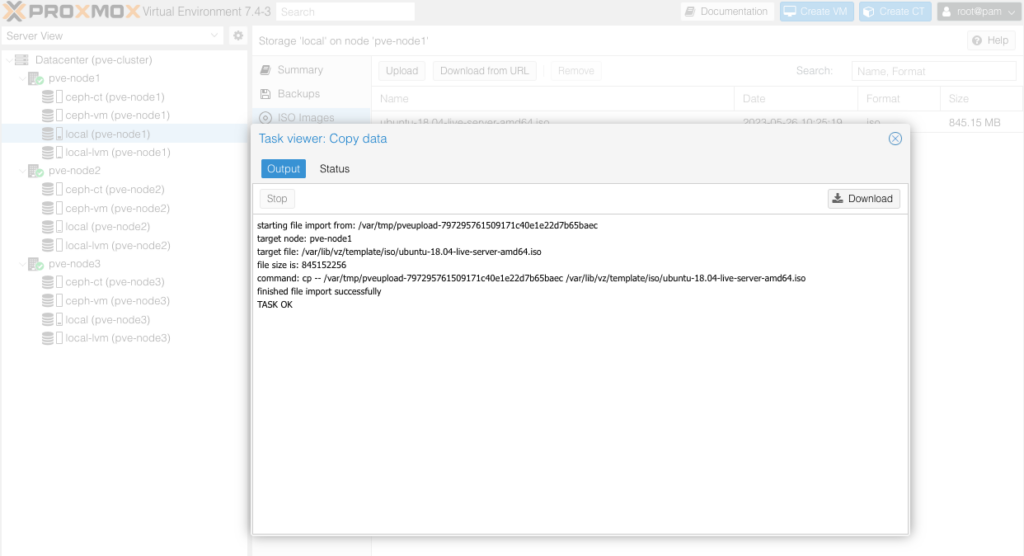Image resolution: width=1024 pixels, height=556 pixels.
Task: Click the Remove button
Action: [576, 71]
